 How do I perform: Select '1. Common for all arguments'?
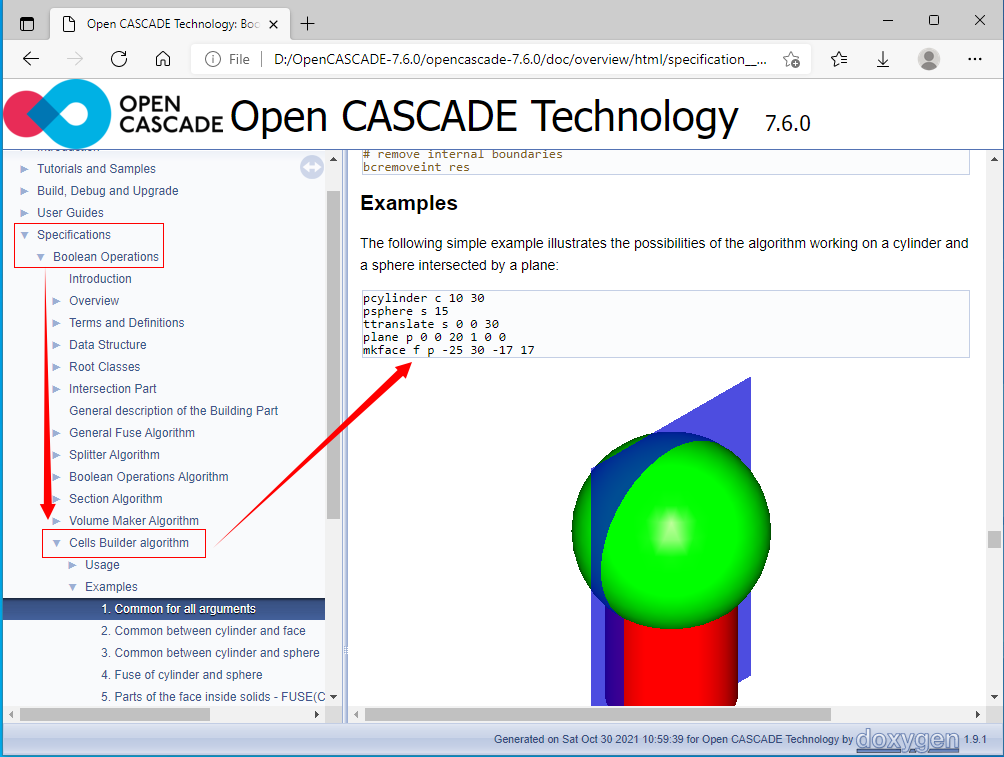[179, 609]
